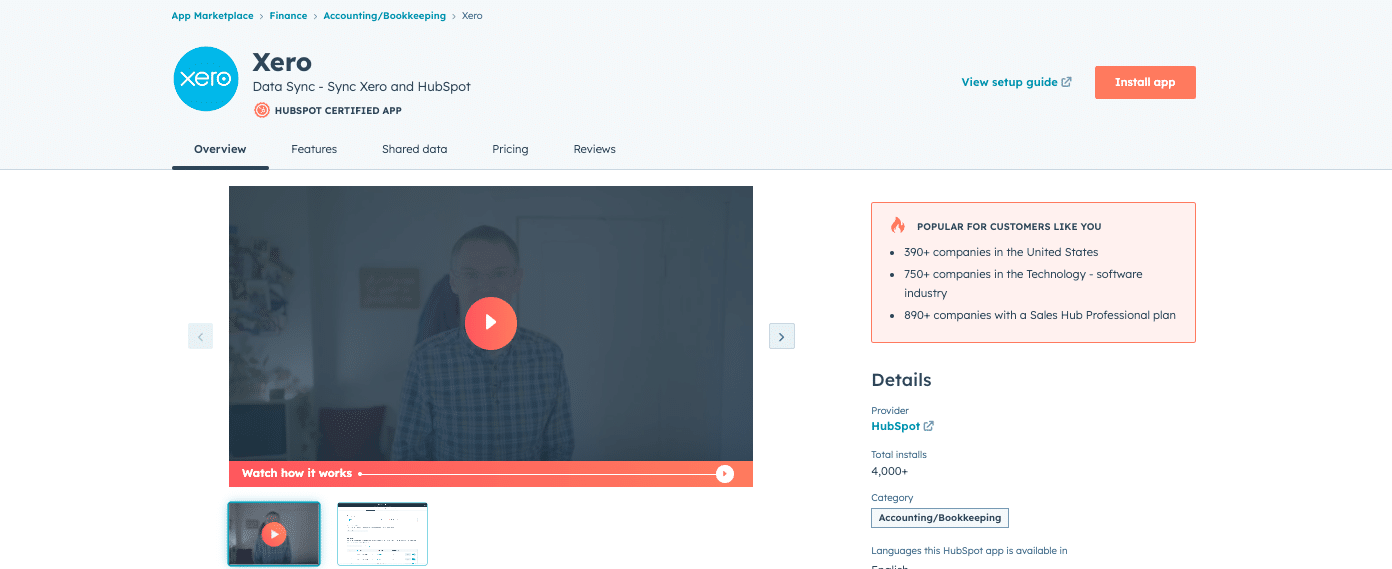The image size is (1392, 569).
Task: Click the small play circle on the Watch how it works bar
Action: pos(725,474)
